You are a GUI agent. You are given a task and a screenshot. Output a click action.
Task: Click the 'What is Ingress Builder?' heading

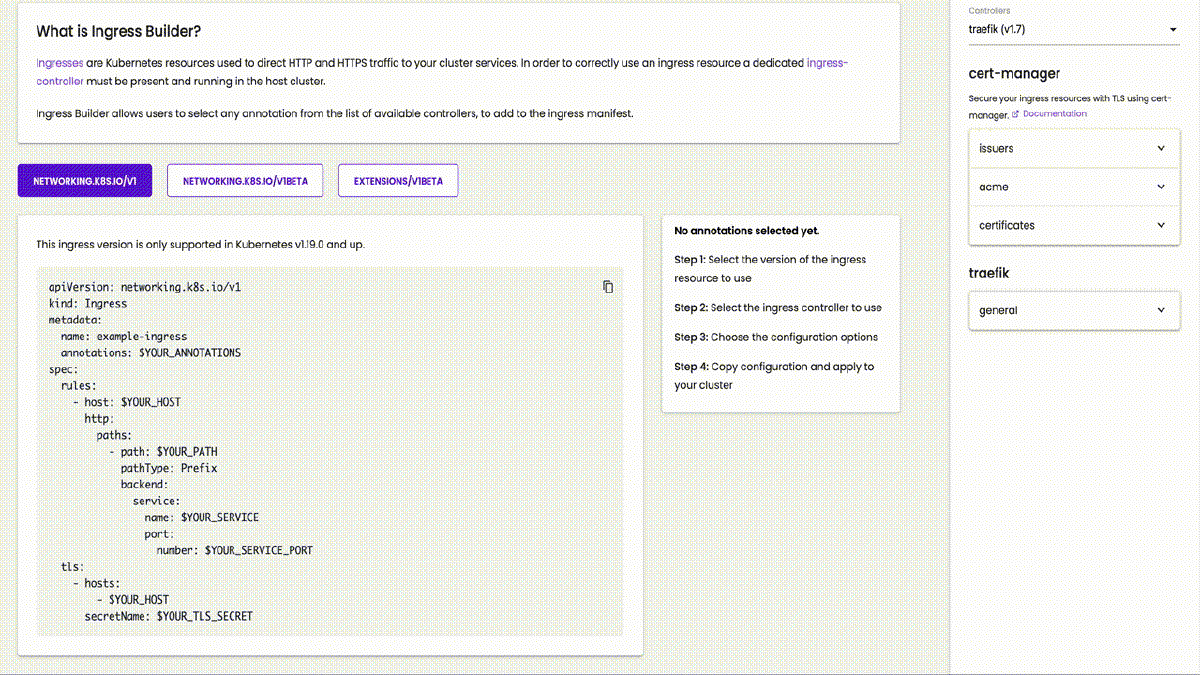pos(119,31)
